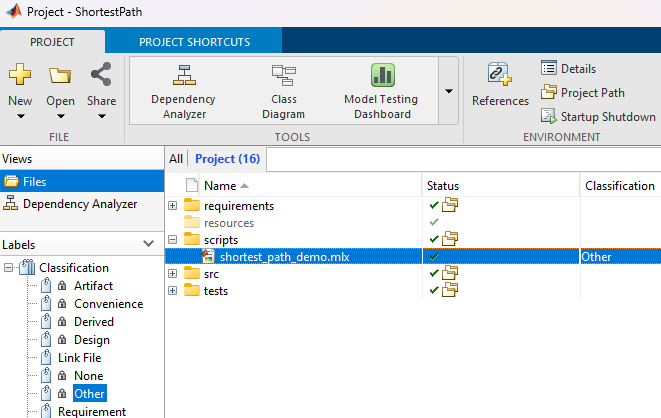
Task: Select the All files tab
Action: [175, 159]
